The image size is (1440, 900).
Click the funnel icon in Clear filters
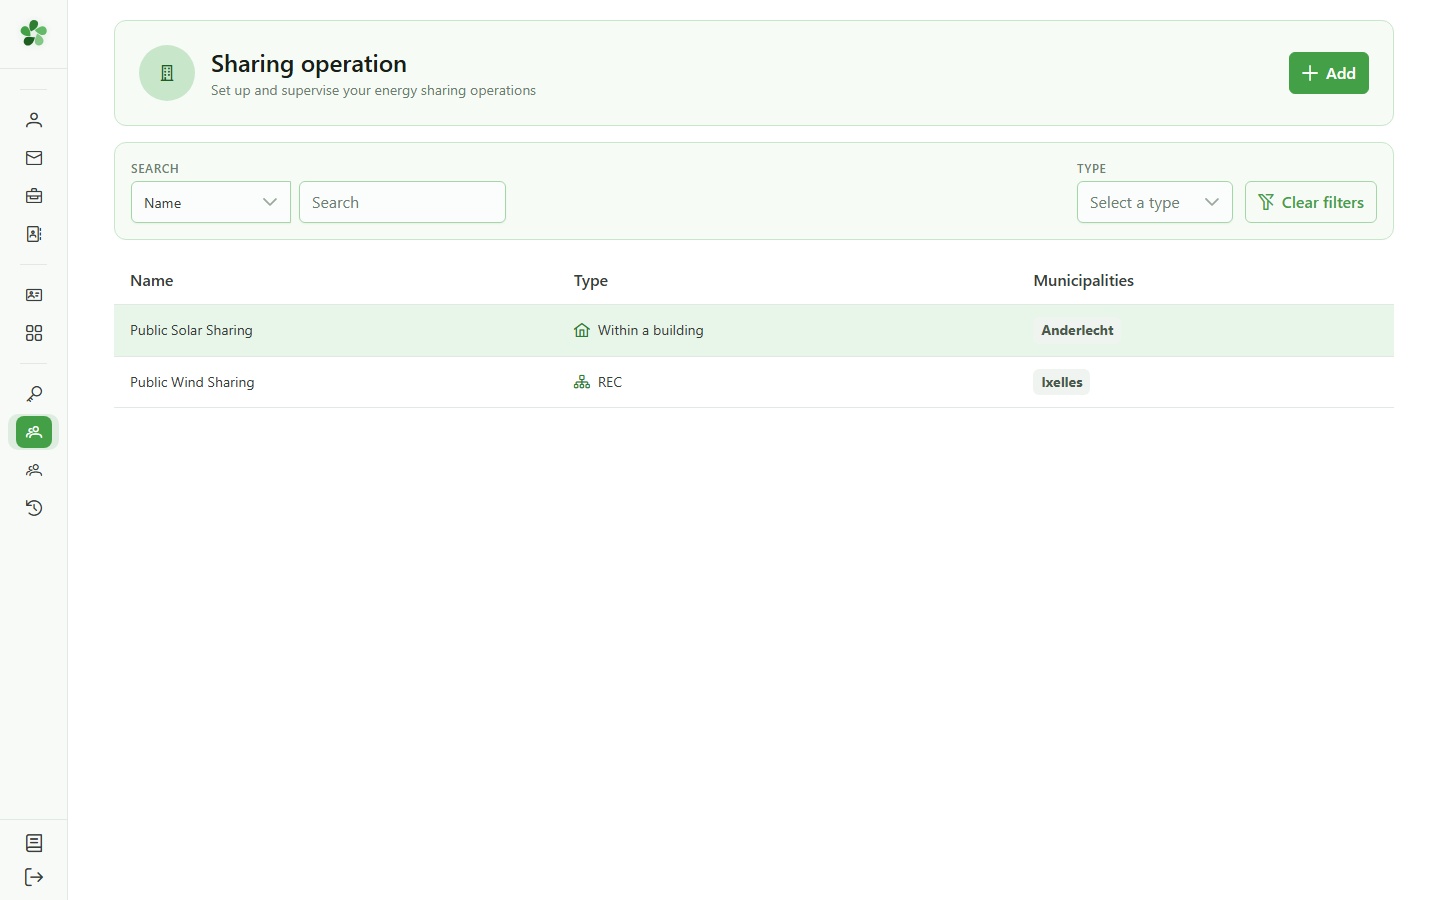pos(1266,202)
